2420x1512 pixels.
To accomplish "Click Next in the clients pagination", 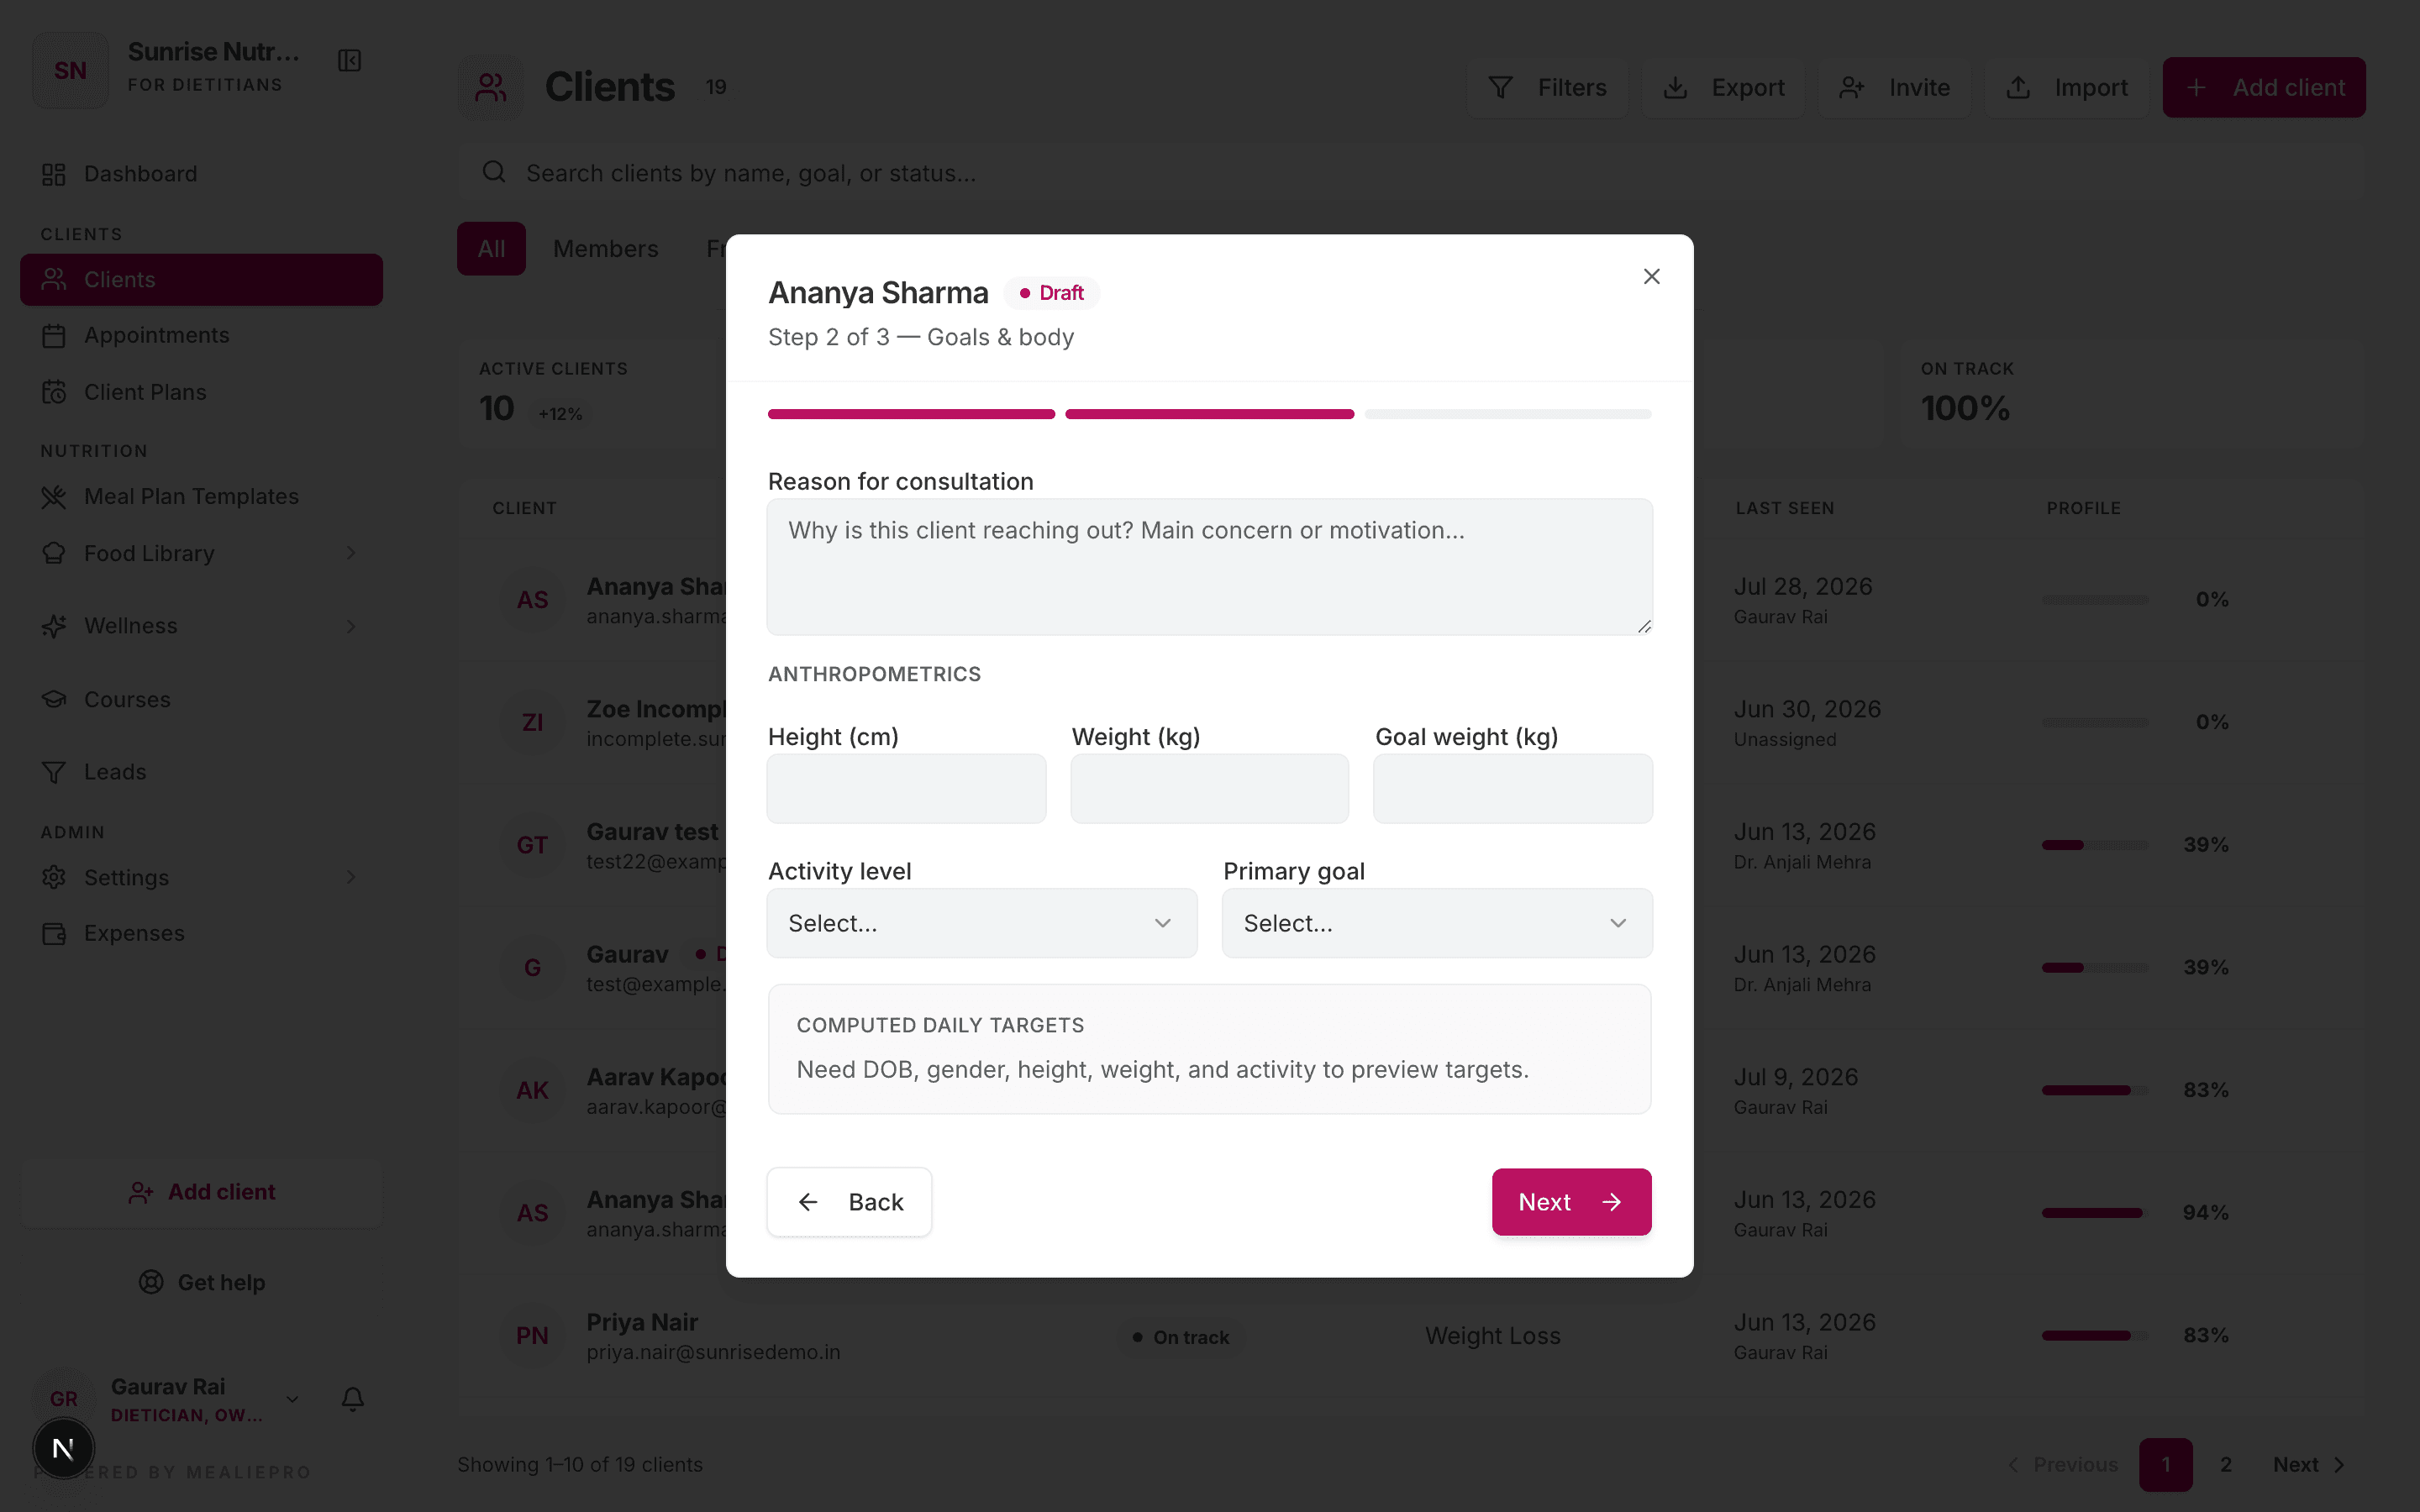I will (2309, 1464).
